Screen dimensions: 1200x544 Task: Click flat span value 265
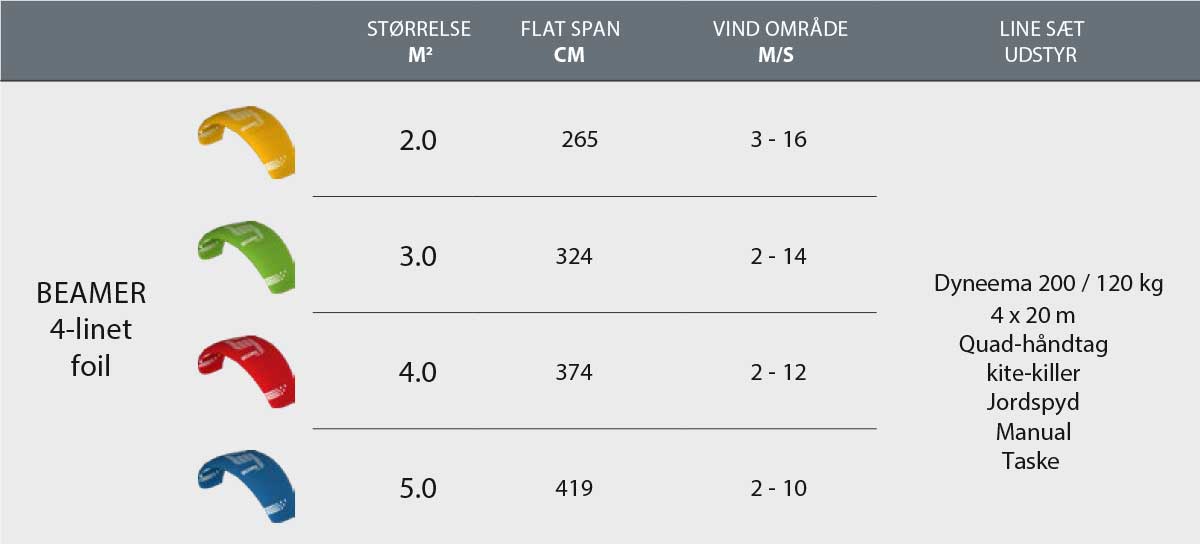[580, 140]
